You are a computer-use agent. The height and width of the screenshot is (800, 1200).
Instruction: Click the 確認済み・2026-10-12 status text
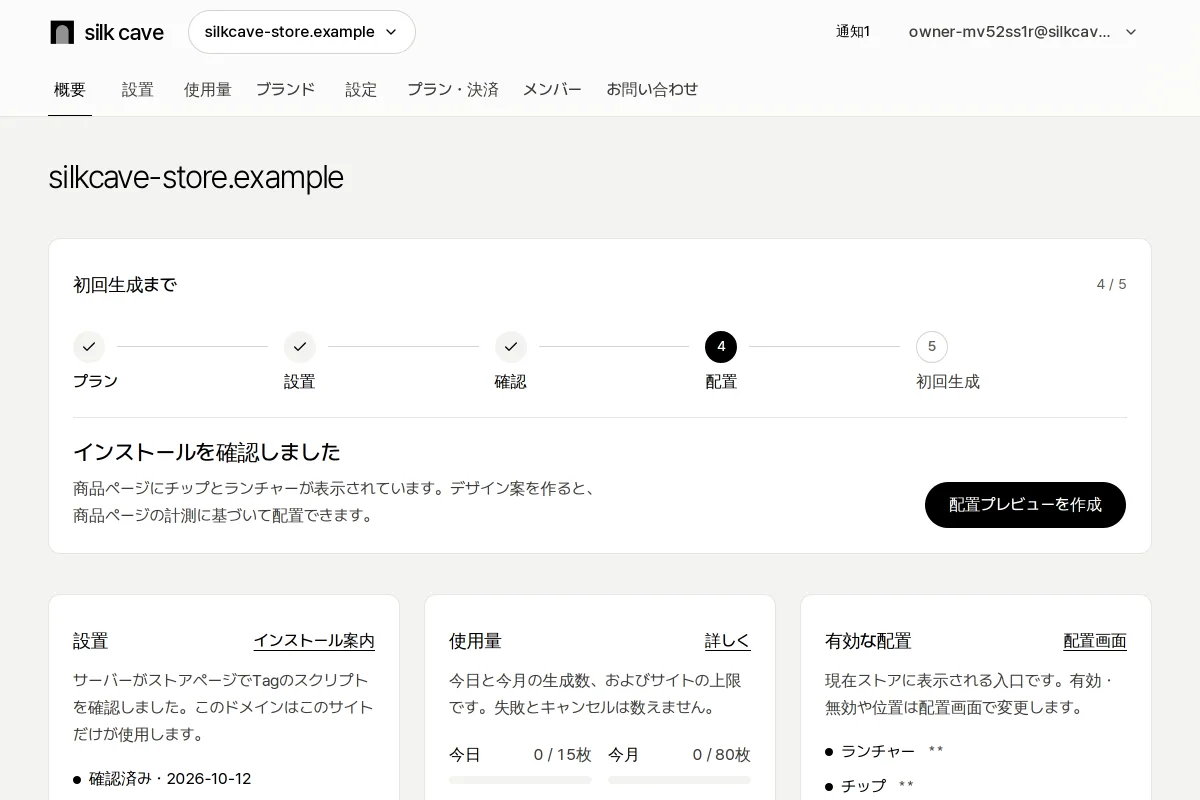(x=170, y=779)
